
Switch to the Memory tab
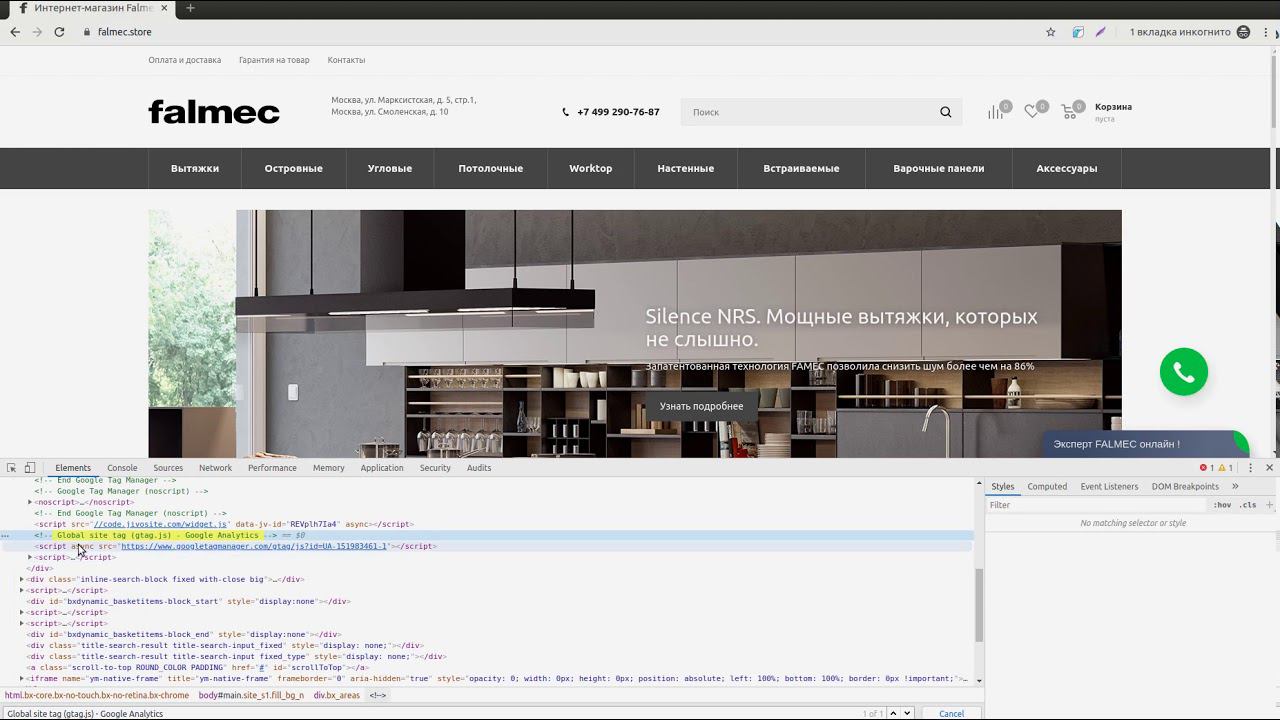click(328, 468)
